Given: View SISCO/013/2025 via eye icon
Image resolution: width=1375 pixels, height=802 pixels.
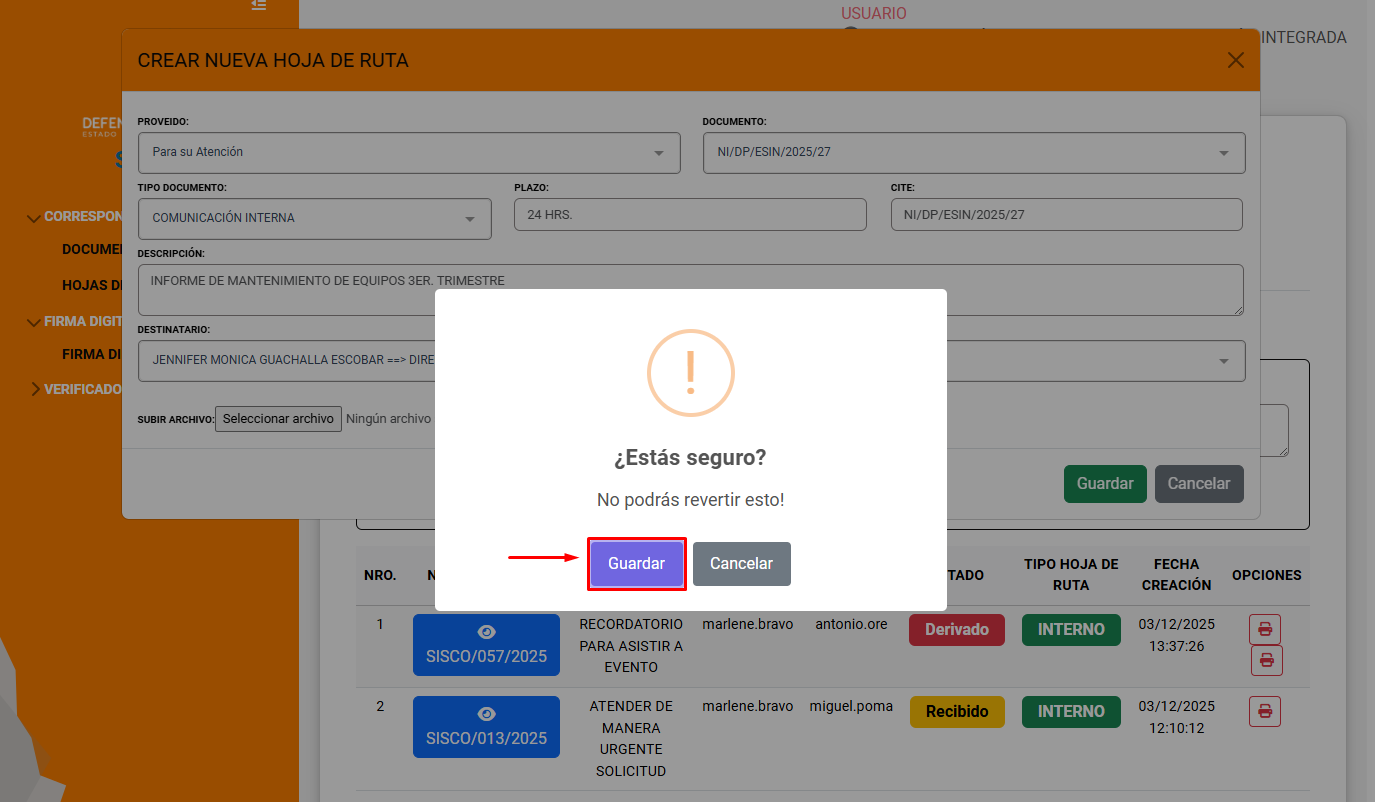Looking at the screenshot, I should coord(486,714).
